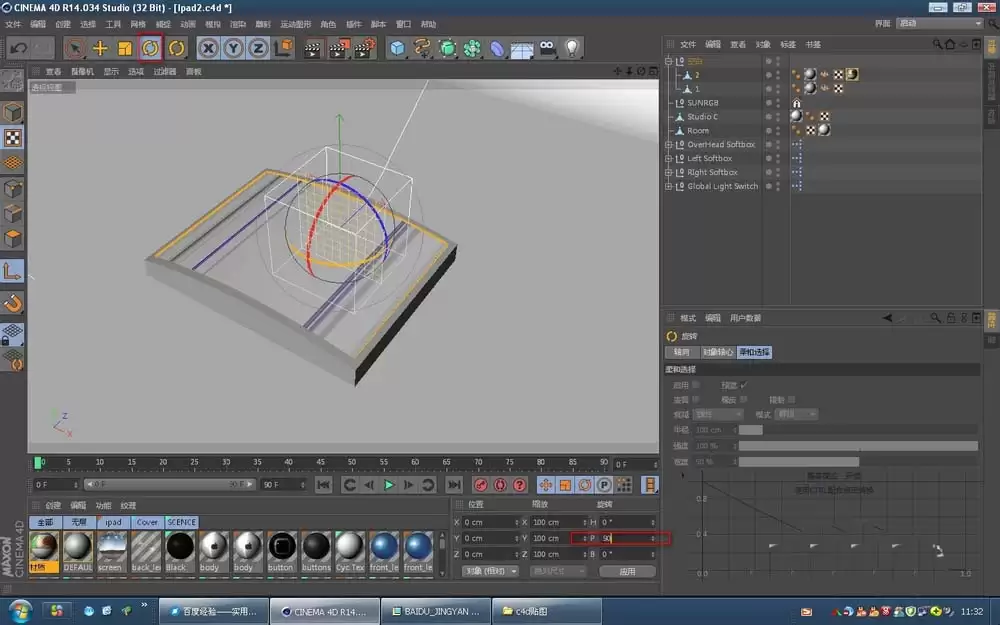
Task: Add a cube primitive from the toolbar
Action: (399, 47)
